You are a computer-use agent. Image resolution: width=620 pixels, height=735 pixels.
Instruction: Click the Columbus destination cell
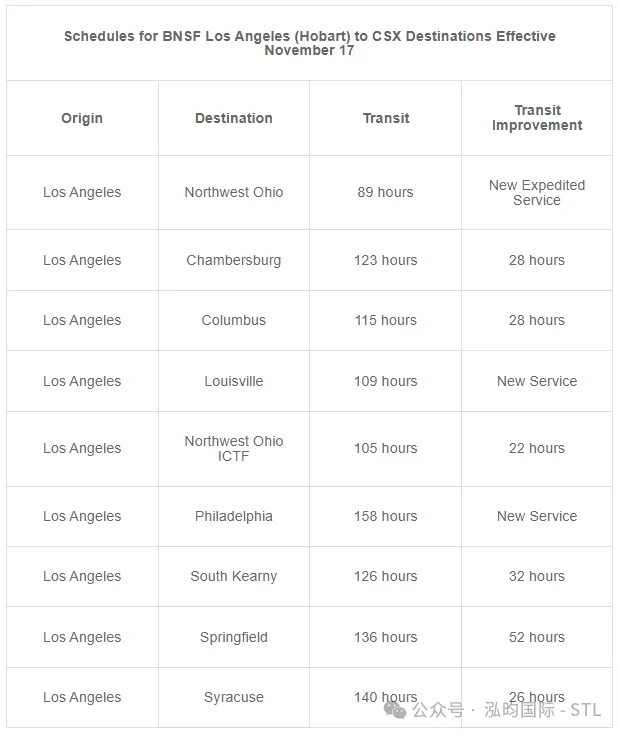tap(234, 320)
